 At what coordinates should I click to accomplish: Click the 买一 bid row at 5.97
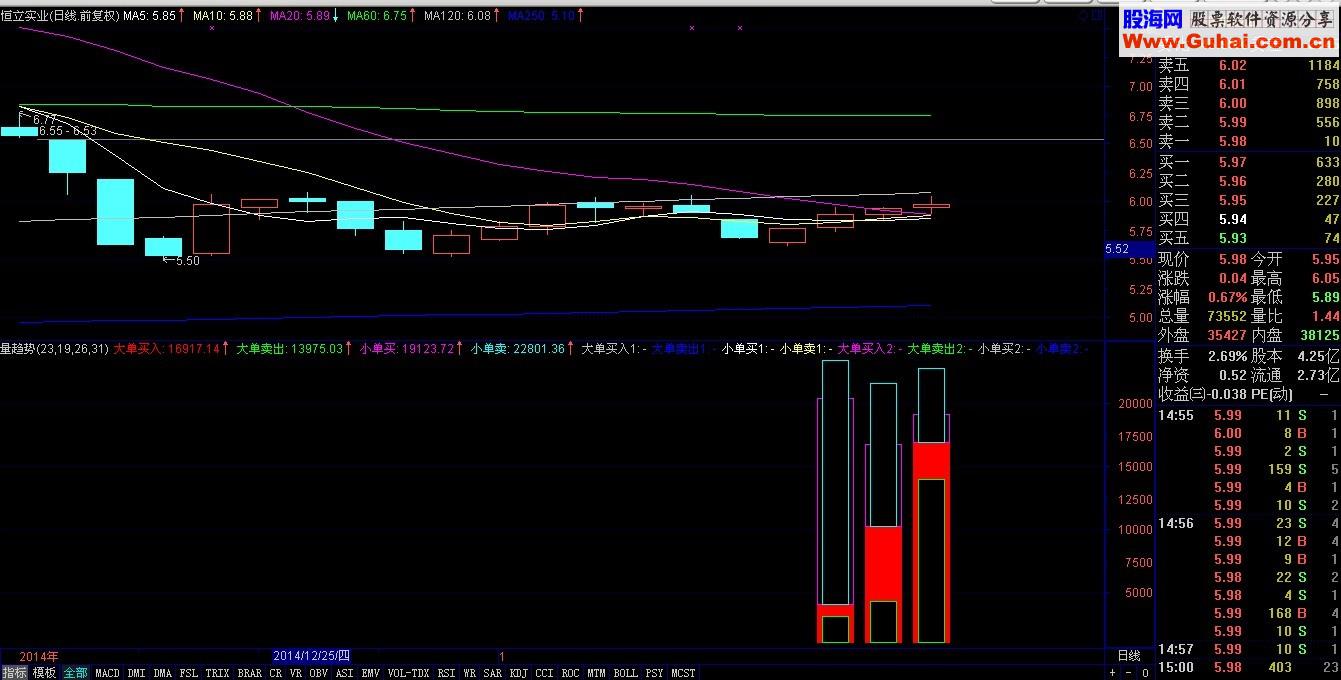click(x=1248, y=162)
